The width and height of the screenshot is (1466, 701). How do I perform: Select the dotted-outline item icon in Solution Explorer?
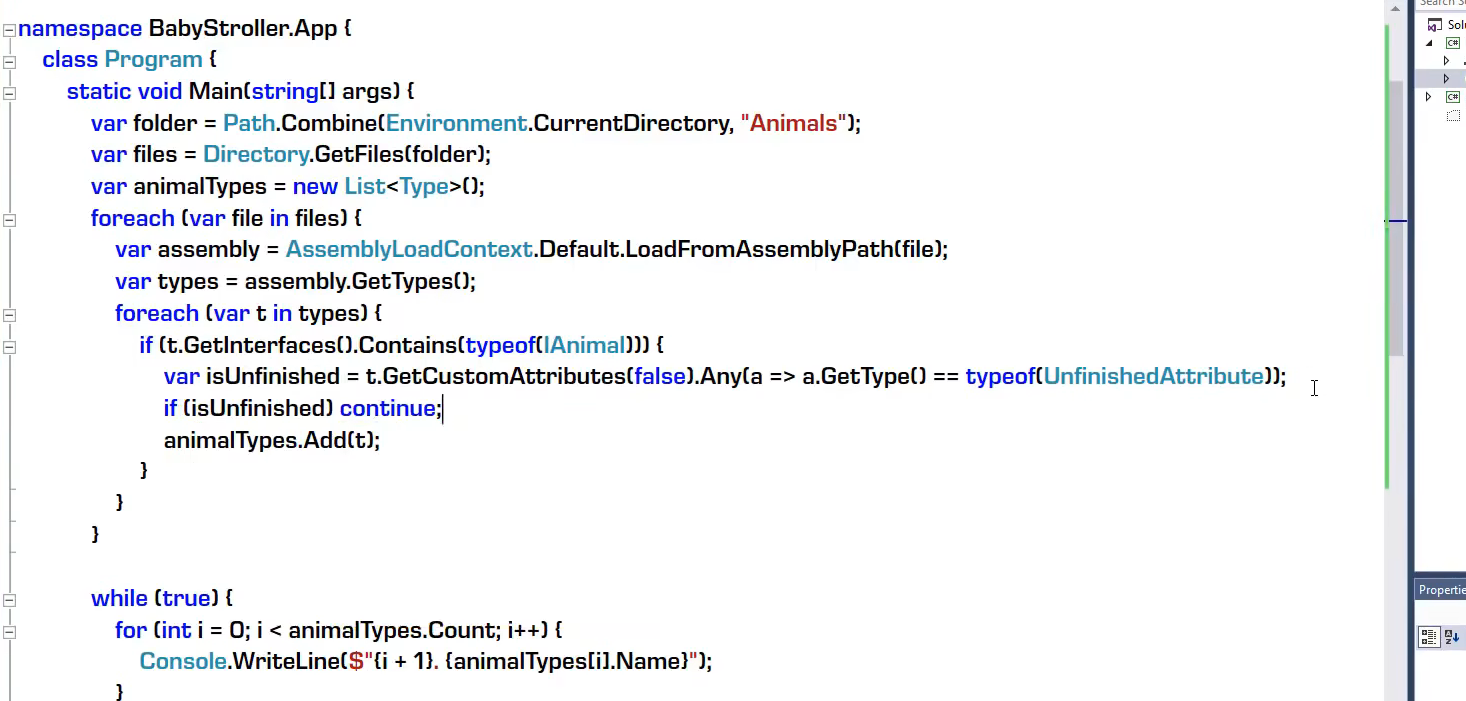[1453, 116]
